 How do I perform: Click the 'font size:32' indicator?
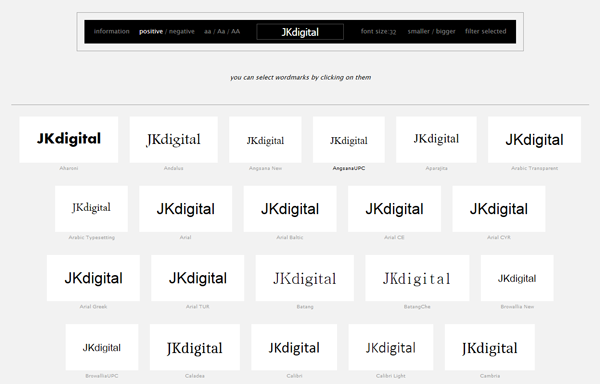click(x=378, y=31)
